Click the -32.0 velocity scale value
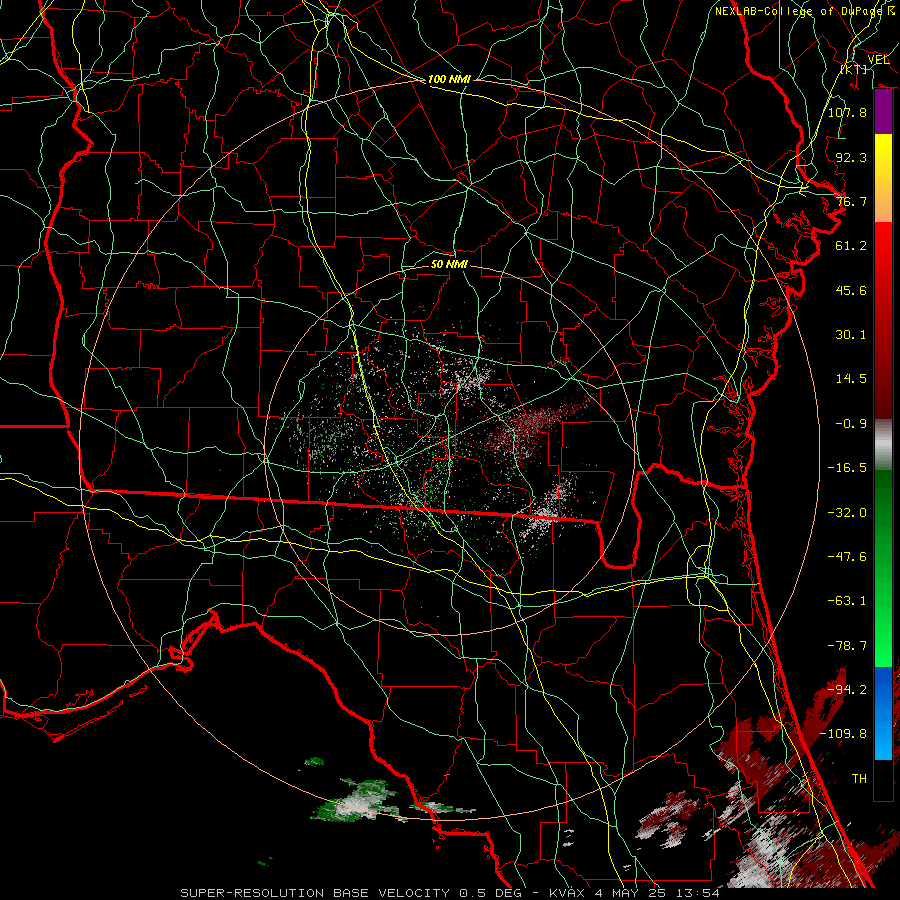This screenshot has width=900, height=900. click(847, 512)
